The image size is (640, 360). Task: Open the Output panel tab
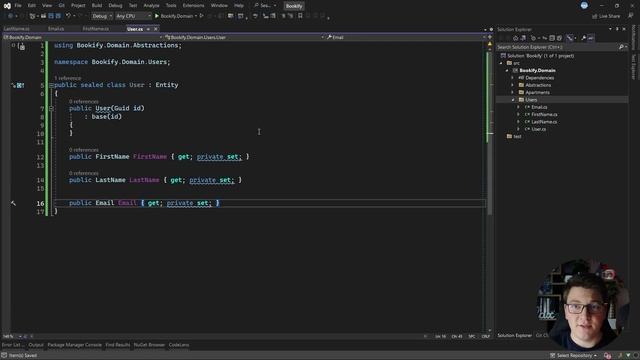36,345
